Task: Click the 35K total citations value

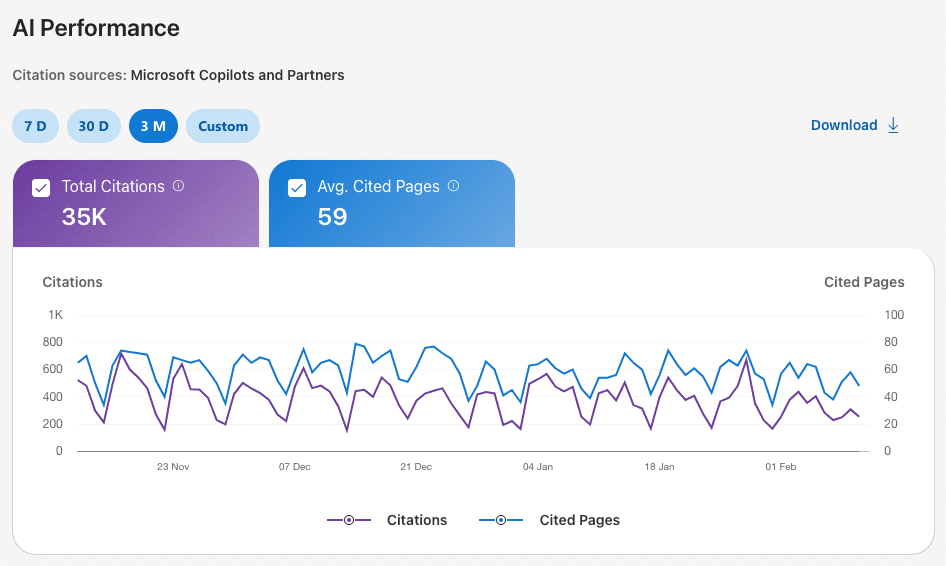Action: pyautogui.click(x=84, y=216)
